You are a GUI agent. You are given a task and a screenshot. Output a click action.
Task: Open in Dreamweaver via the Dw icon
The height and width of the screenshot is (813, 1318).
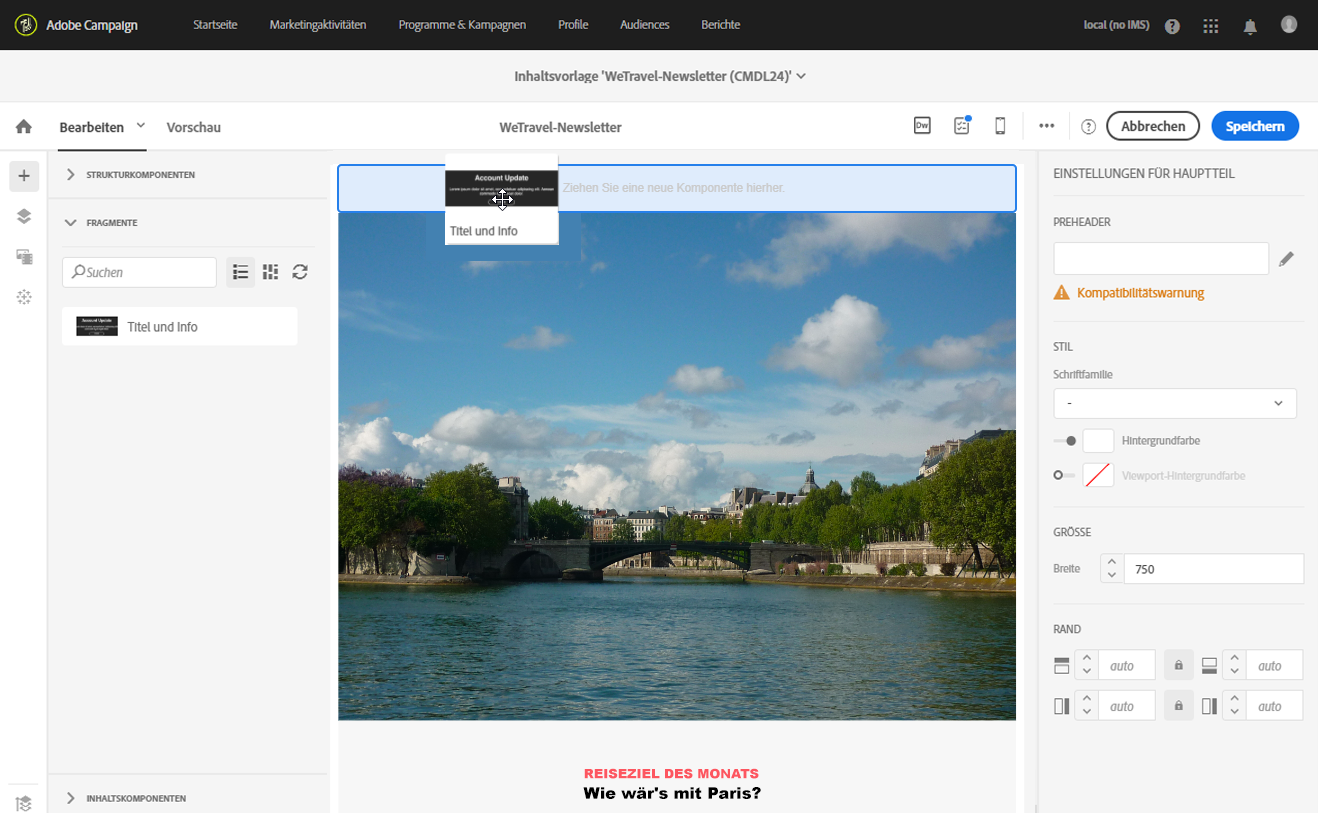point(922,126)
